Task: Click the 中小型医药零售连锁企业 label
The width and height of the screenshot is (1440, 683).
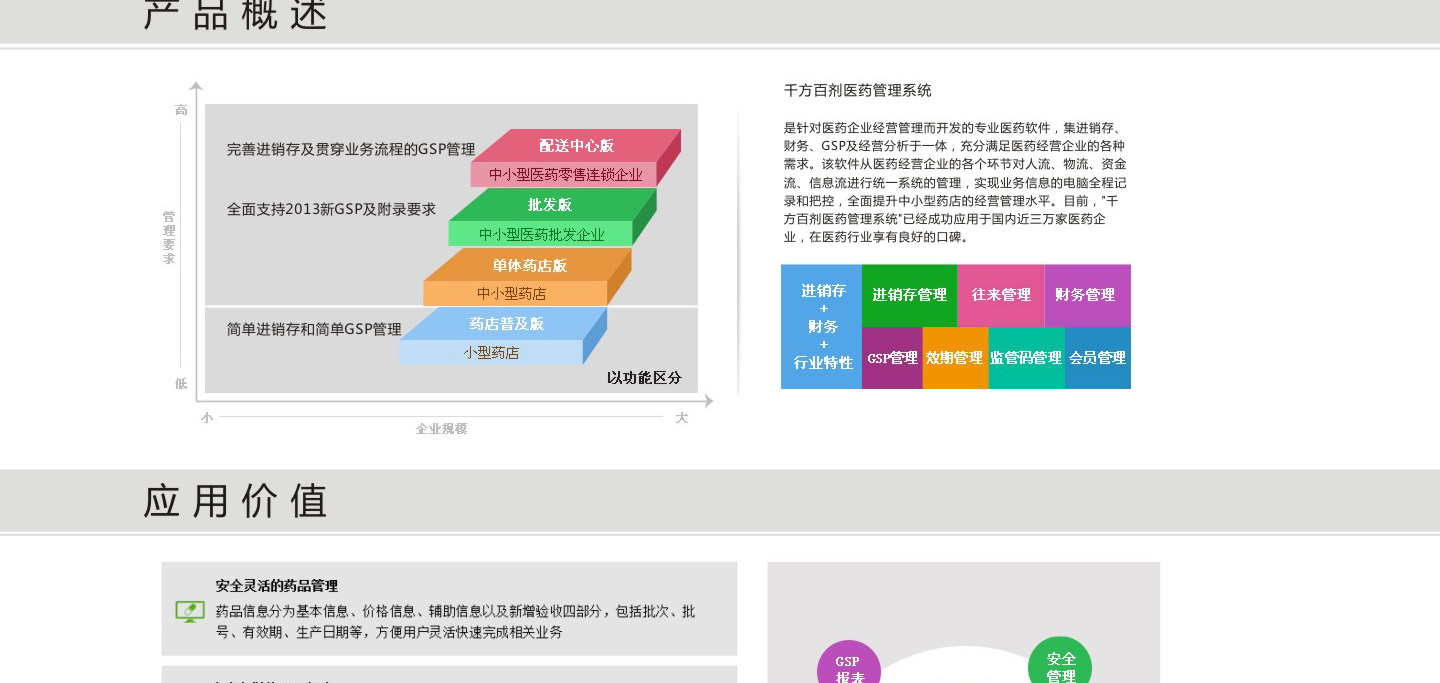Action: click(565, 175)
